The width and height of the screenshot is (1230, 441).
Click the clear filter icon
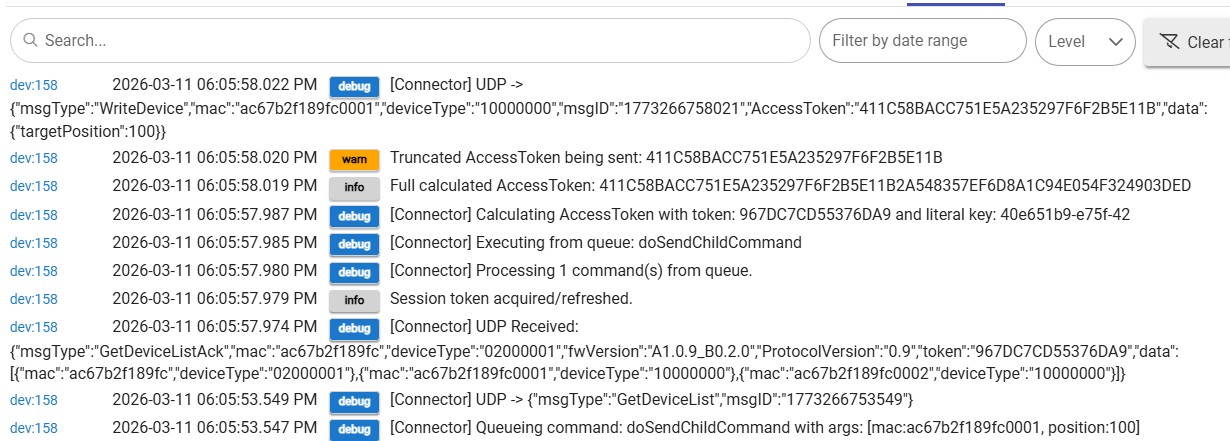[1168, 42]
